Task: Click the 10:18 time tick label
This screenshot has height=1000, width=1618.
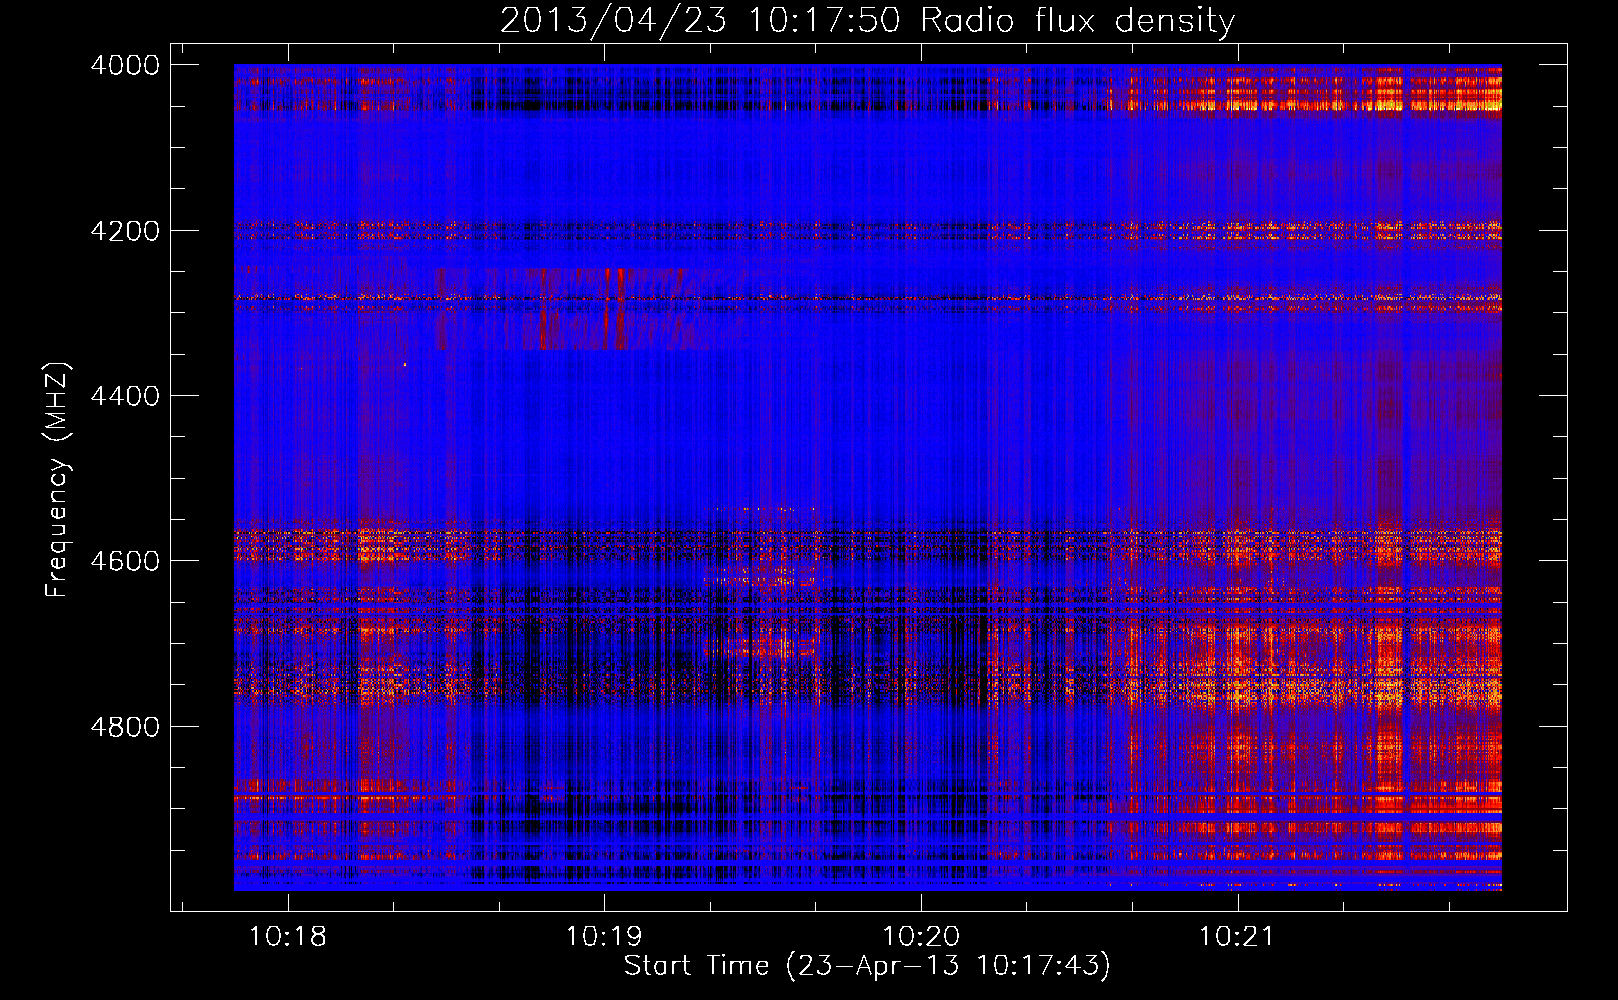Action: pos(288,937)
